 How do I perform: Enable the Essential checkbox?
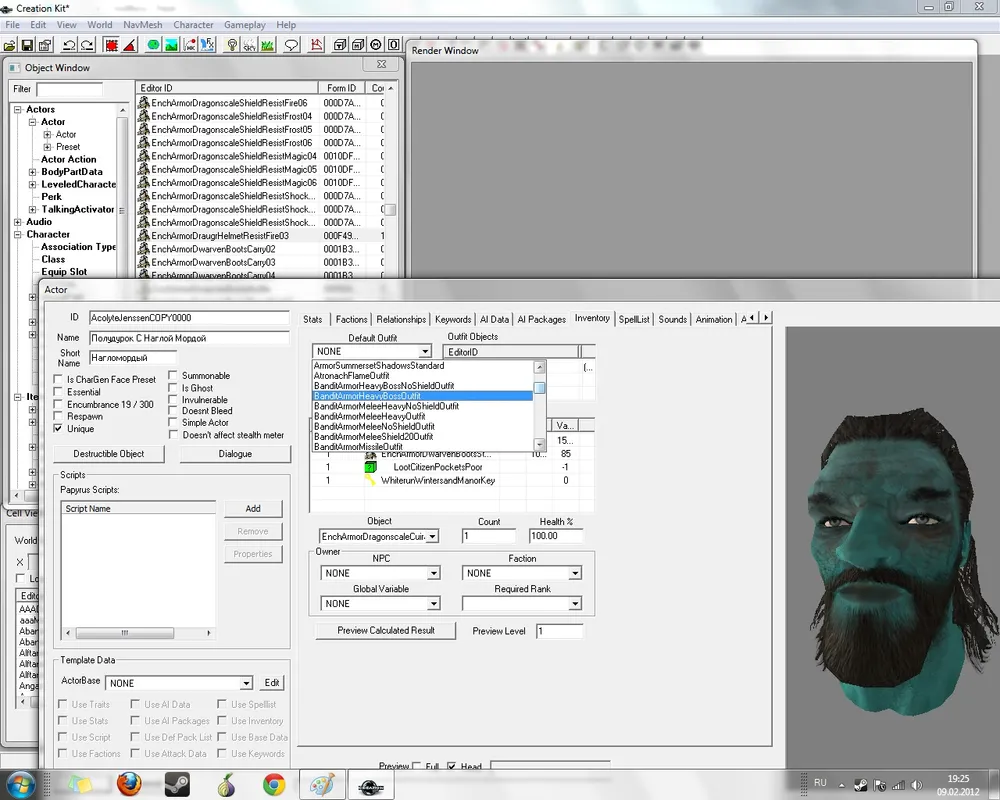pos(59,393)
